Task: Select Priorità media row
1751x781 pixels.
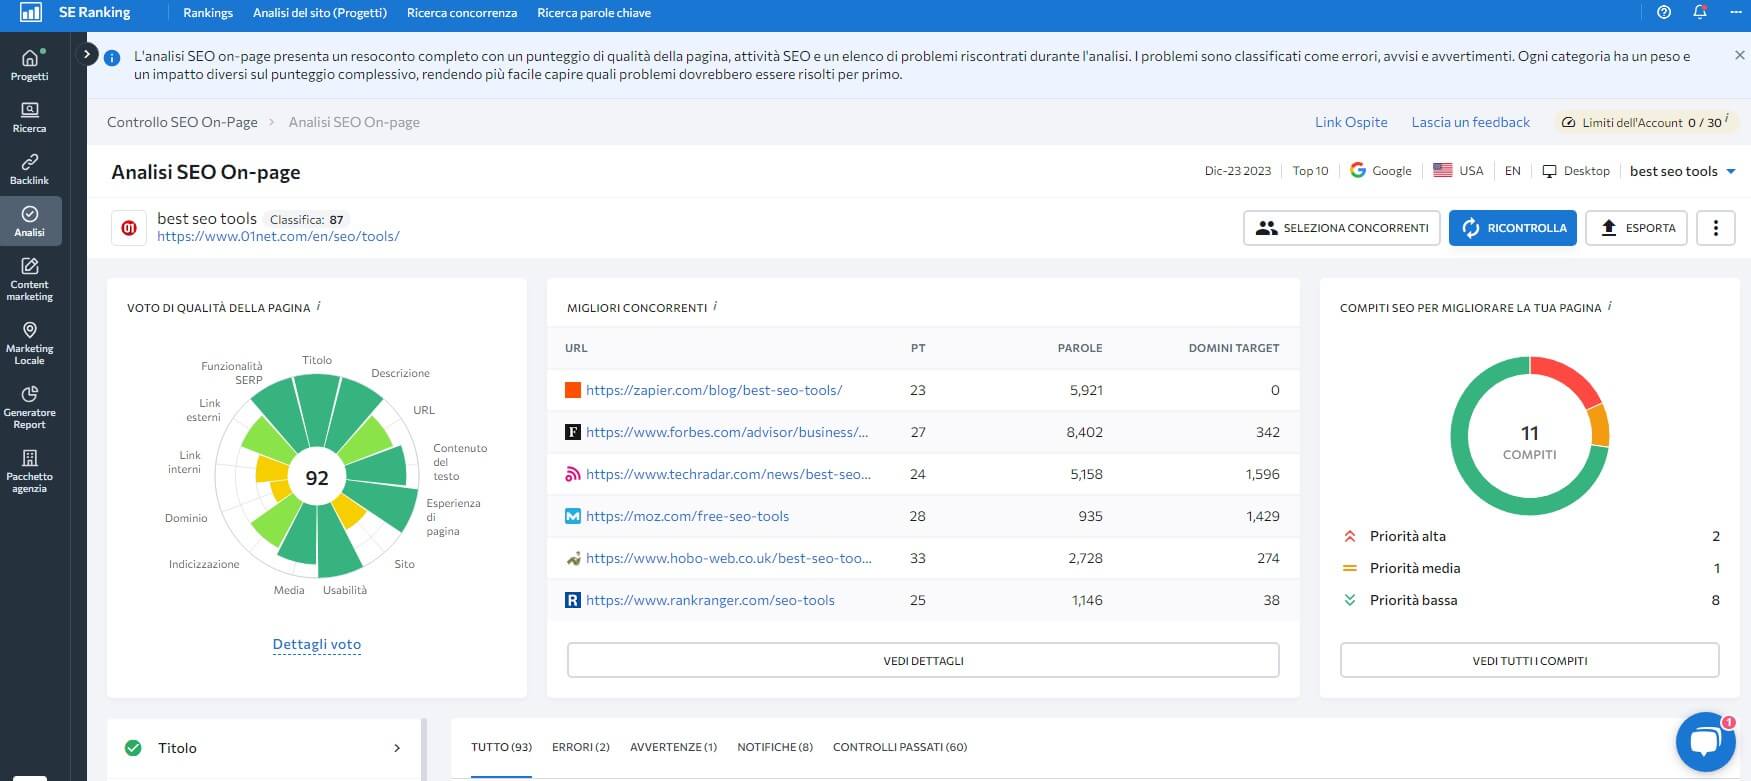Action: pyautogui.click(x=1530, y=568)
